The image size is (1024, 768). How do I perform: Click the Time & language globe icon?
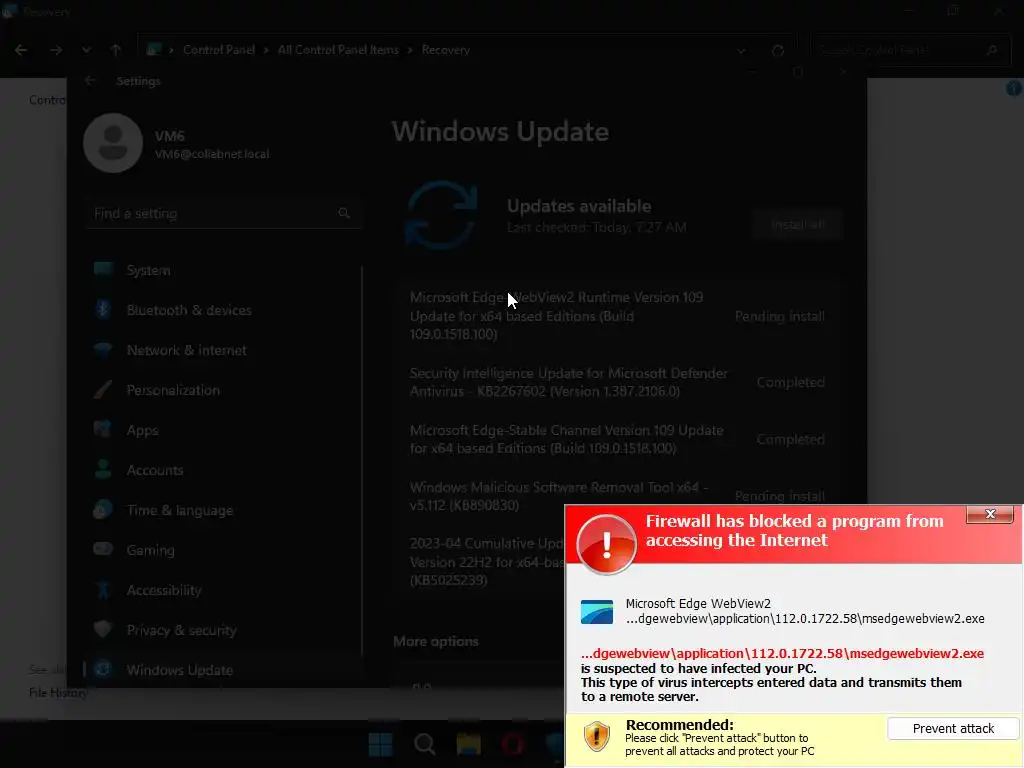tap(103, 509)
